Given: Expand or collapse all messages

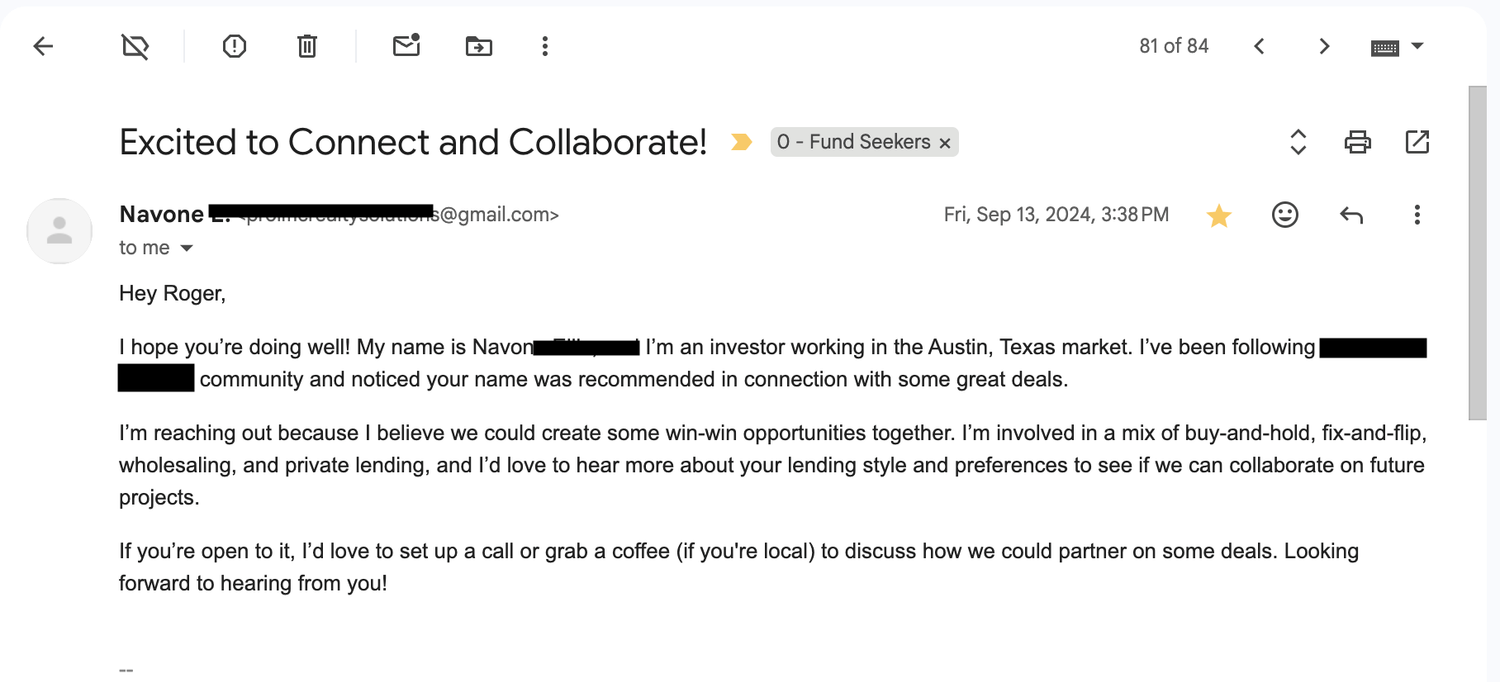Looking at the screenshot, I should point(1298,142).
